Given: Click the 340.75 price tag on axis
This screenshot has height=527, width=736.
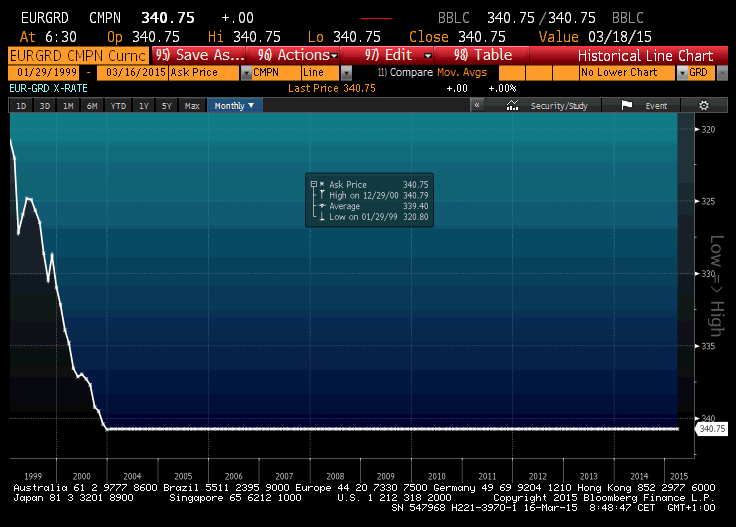Looking at the screenshot, I should [712, 428].
